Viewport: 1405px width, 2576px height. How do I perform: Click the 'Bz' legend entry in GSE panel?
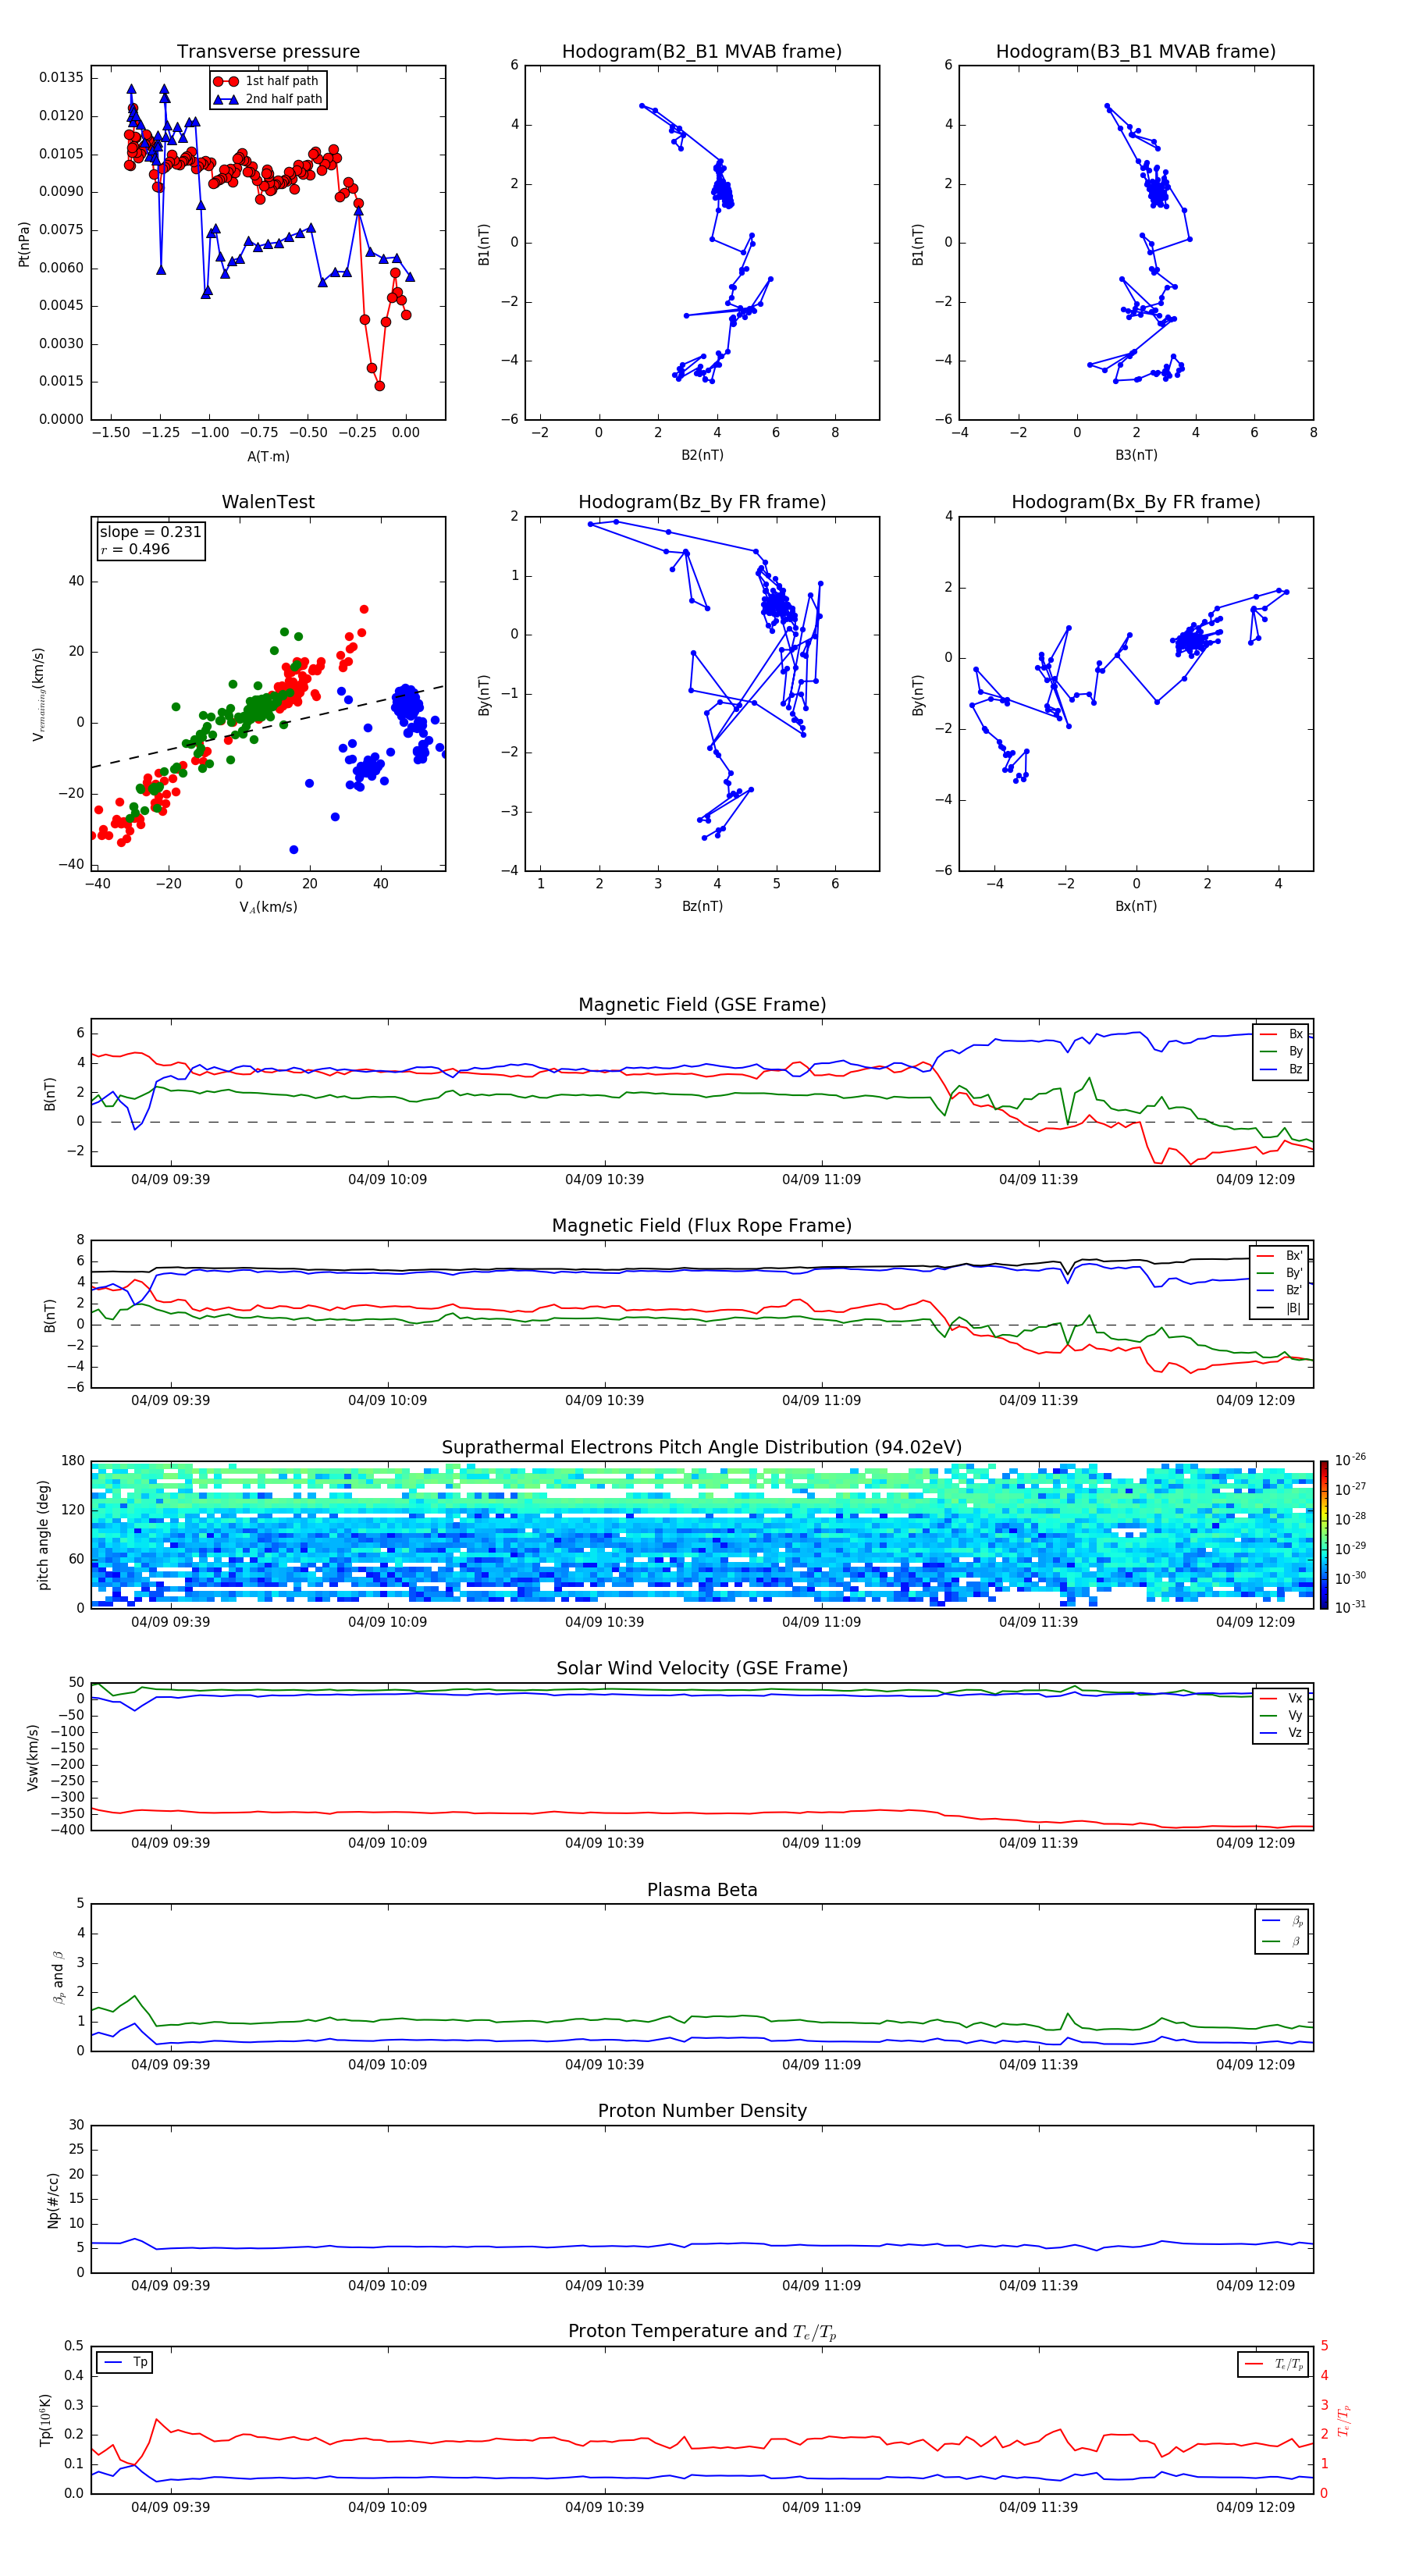coord(1282,1070)
